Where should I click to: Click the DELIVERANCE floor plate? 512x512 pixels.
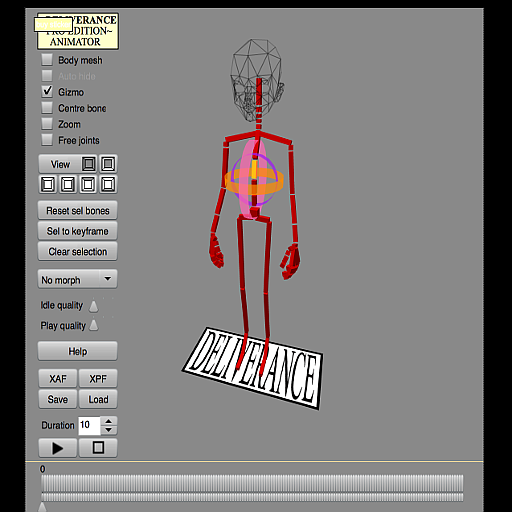point(253,368)
